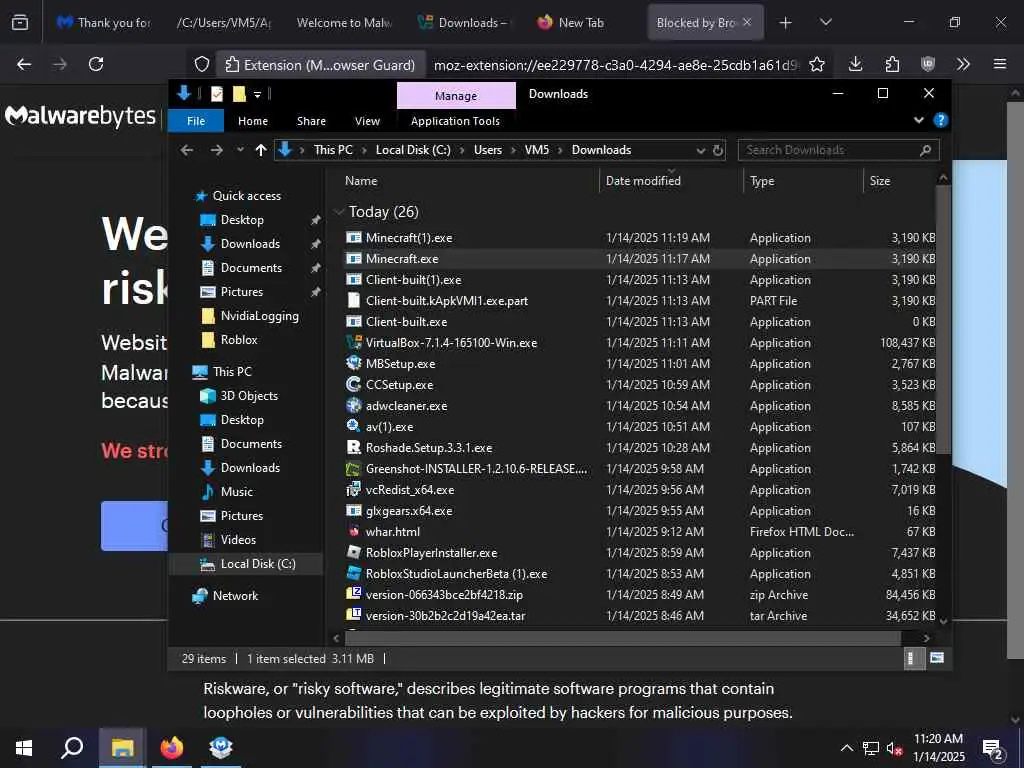Image resolution: width=1024 pixels, height=768 pixels.
Task: Expand the Explorer ribbon chevron
Action: tap(919, 120)
